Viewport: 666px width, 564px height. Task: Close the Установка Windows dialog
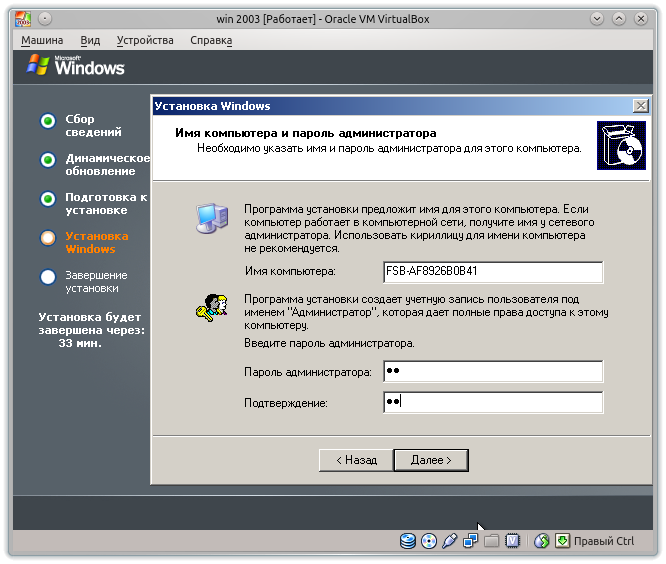[x=641, y=106]
